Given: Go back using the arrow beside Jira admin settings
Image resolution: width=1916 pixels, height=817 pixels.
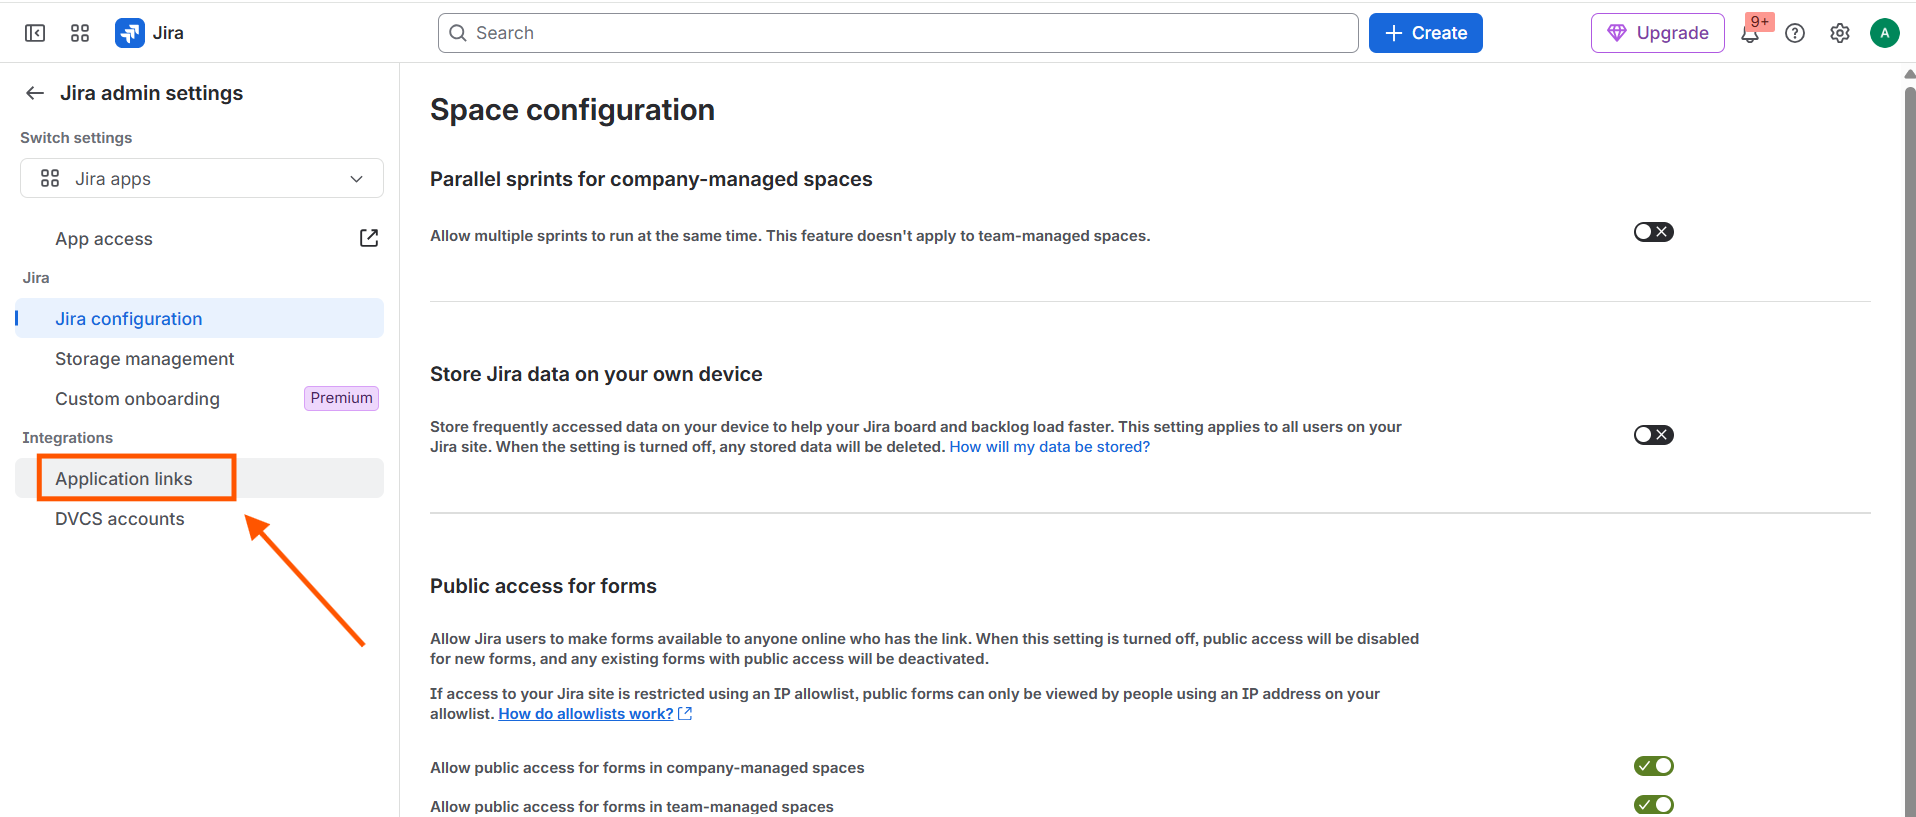Looking at the screenshot, I should pyautogui.click(x=35, y=93).
